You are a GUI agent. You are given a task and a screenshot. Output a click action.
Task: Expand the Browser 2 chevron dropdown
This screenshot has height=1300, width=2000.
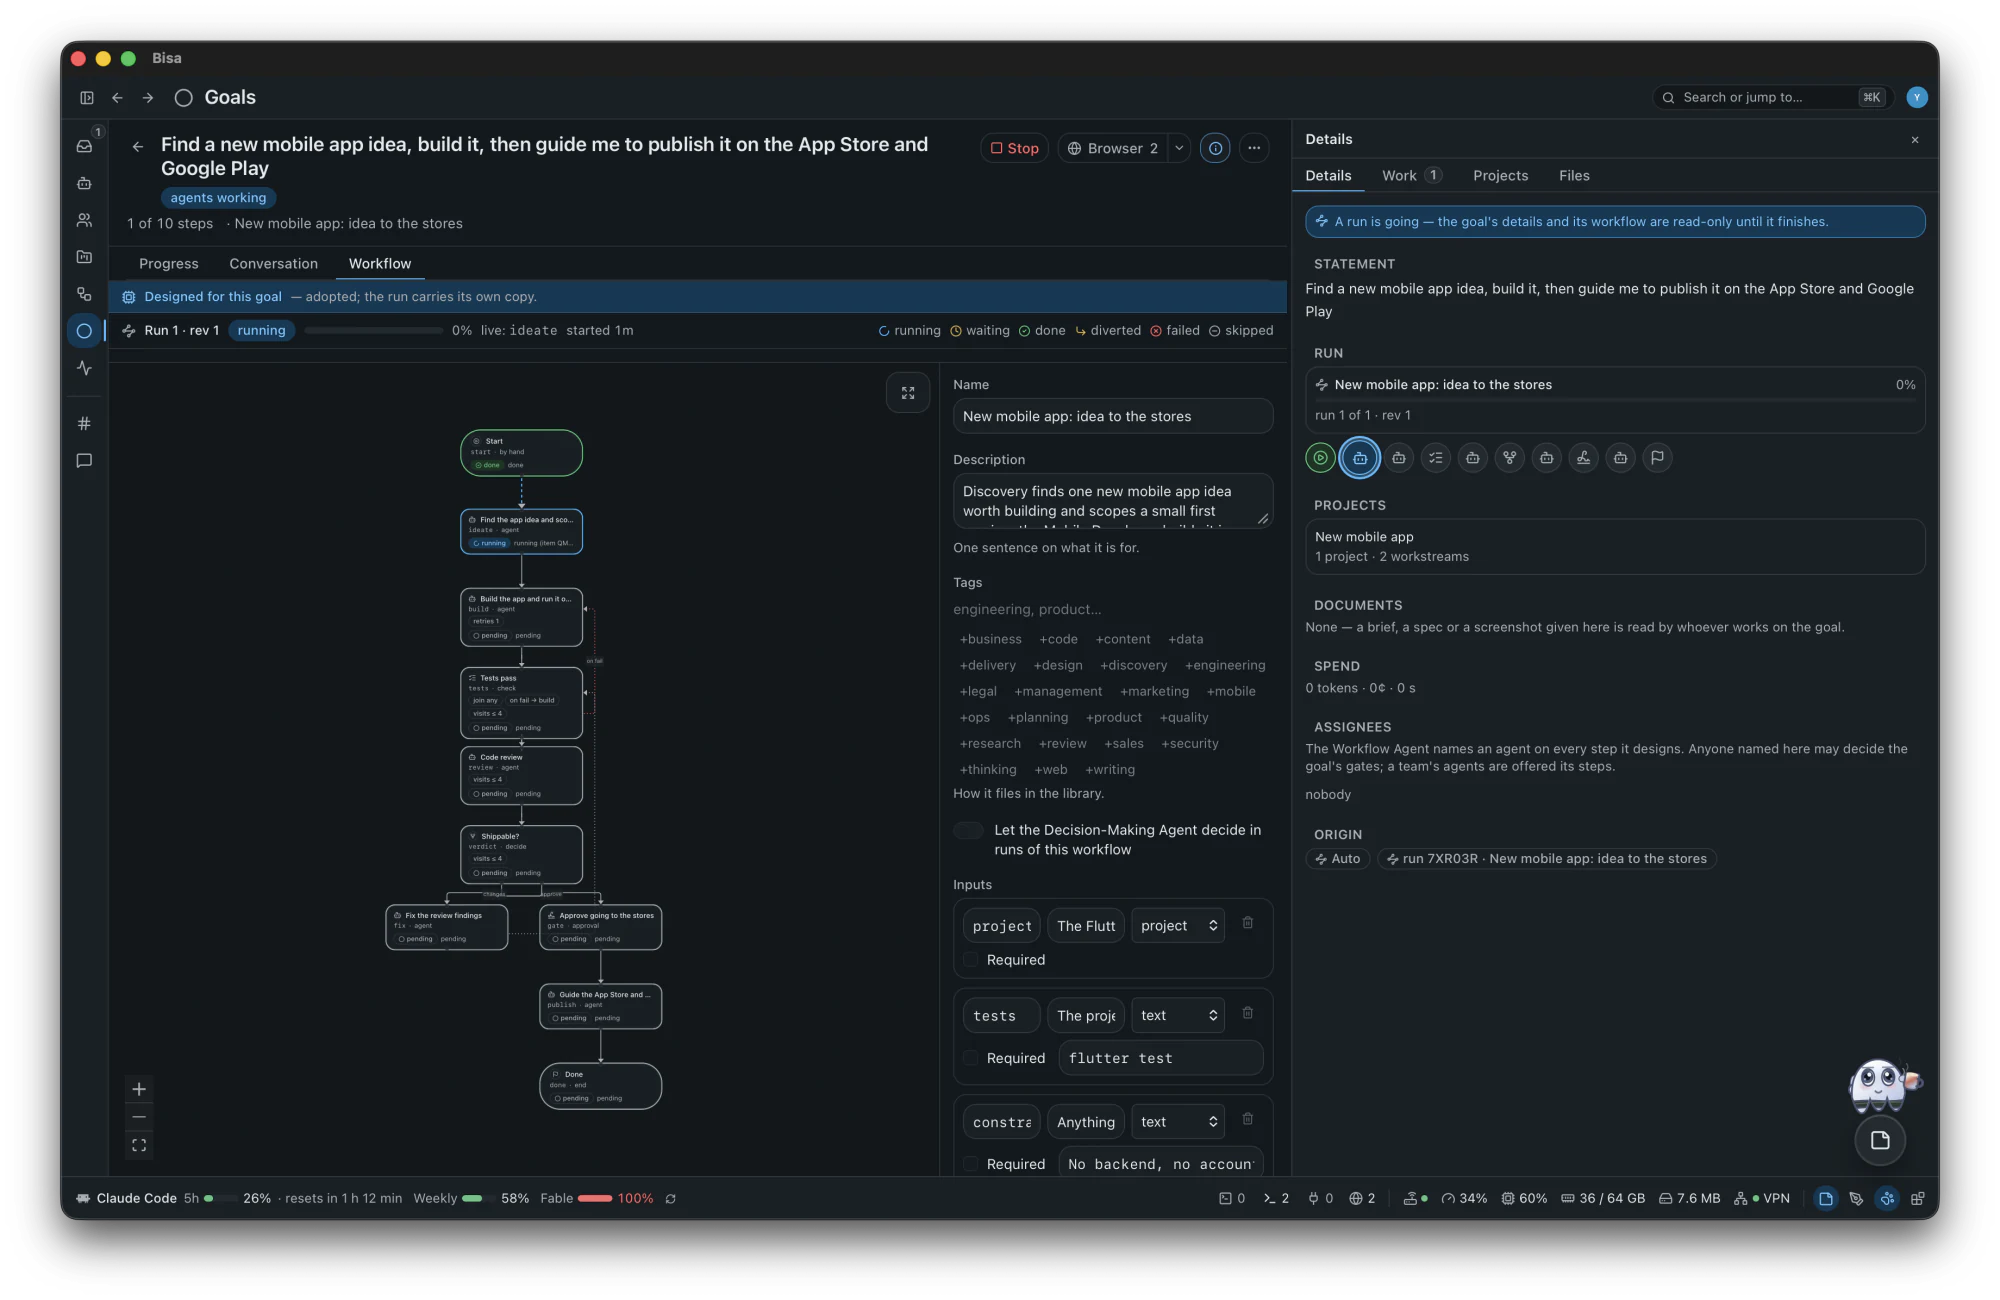click(x=1179, y=148)
